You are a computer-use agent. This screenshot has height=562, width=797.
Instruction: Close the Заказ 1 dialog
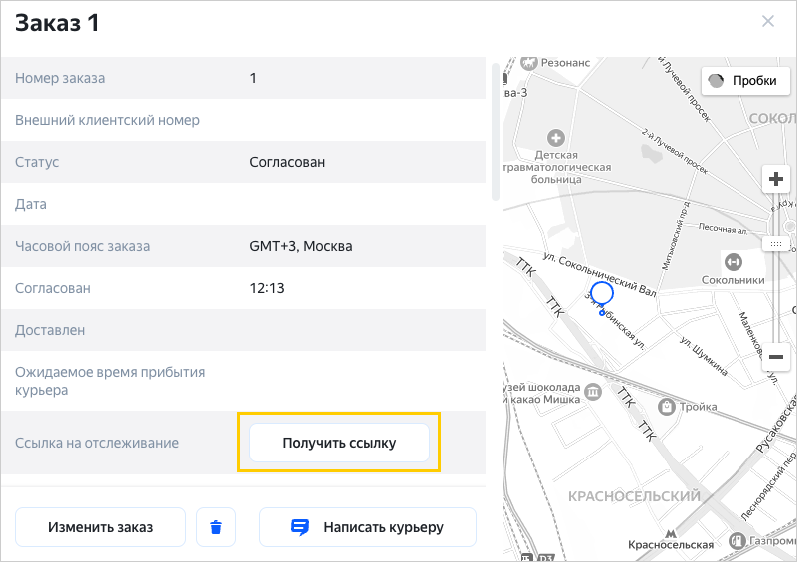click(x=768, y=21)
